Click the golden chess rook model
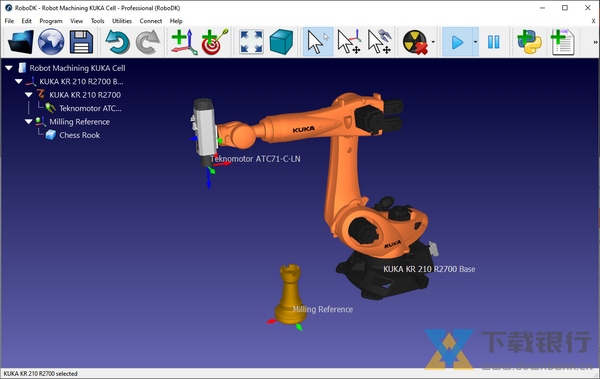This screenshot has width=600, height=379. pyautogui.click(x=290, y=294)
